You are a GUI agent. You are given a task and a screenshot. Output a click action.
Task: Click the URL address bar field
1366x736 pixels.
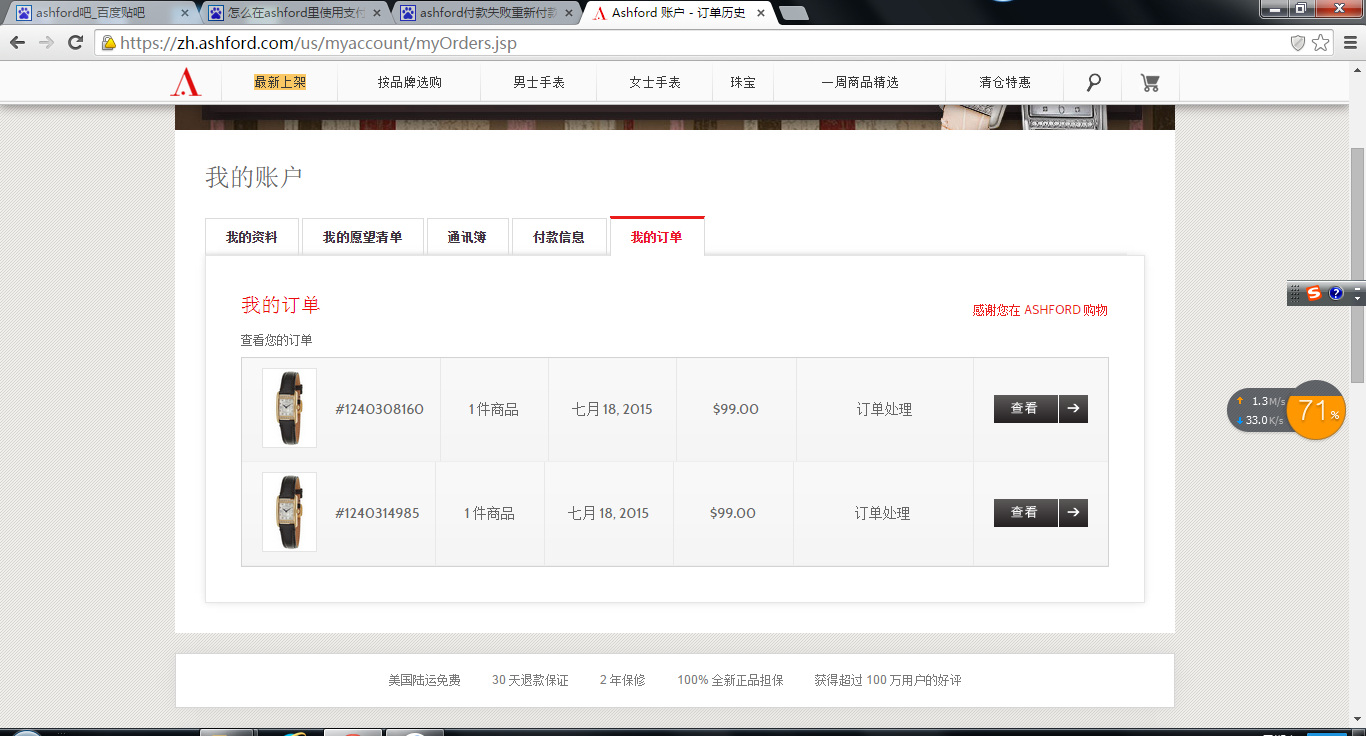pos(700,43)
